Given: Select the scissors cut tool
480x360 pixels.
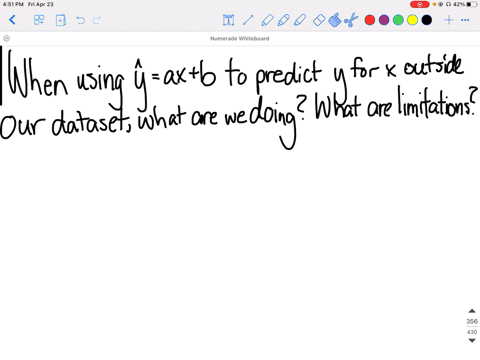Looking at the screenshot, I should coord(351,20).
